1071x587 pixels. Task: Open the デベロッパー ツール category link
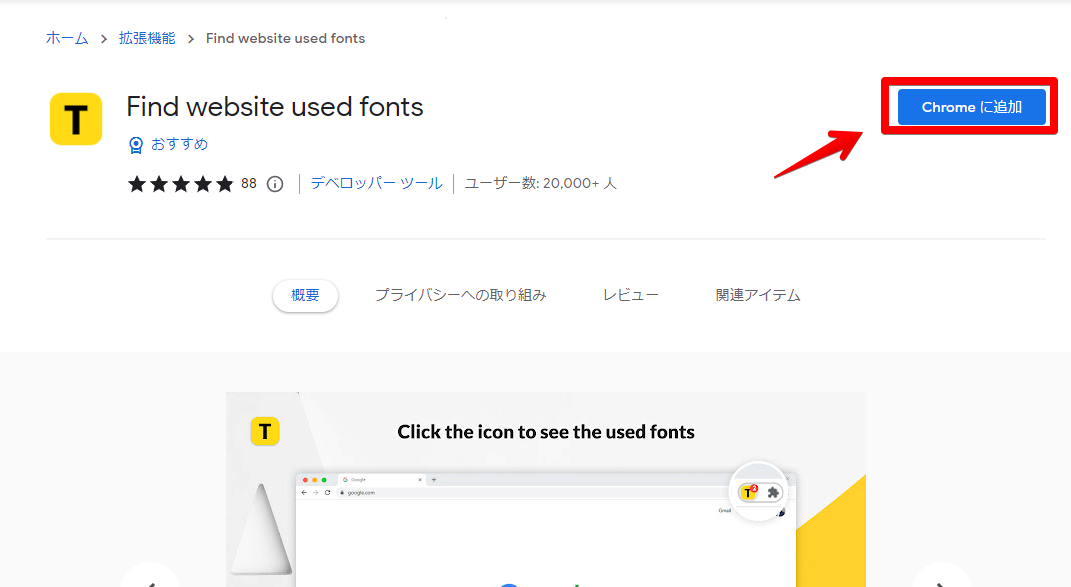point(376,183)
